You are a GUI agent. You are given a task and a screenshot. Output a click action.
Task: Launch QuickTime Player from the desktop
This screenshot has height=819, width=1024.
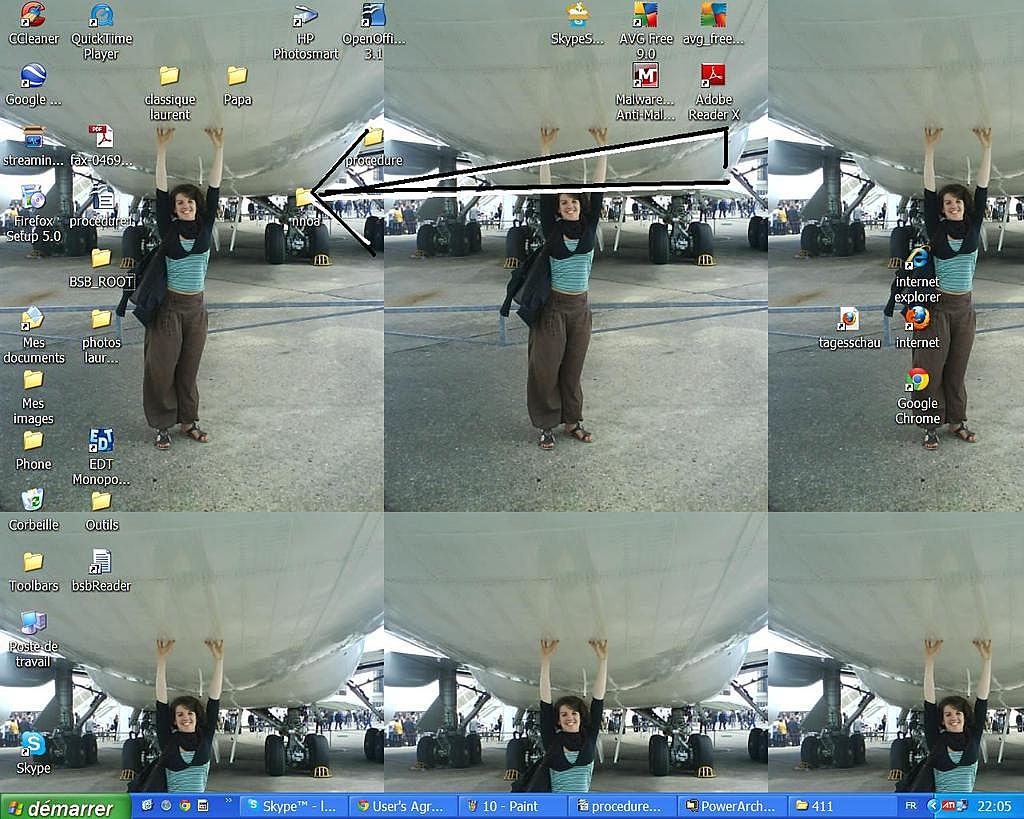(x=101, y=31)
